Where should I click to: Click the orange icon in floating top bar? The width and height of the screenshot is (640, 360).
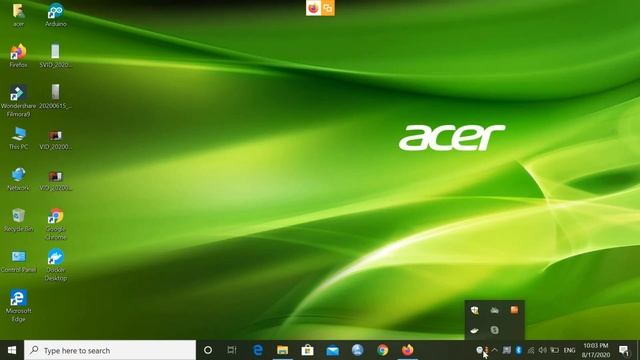[327, 8]
